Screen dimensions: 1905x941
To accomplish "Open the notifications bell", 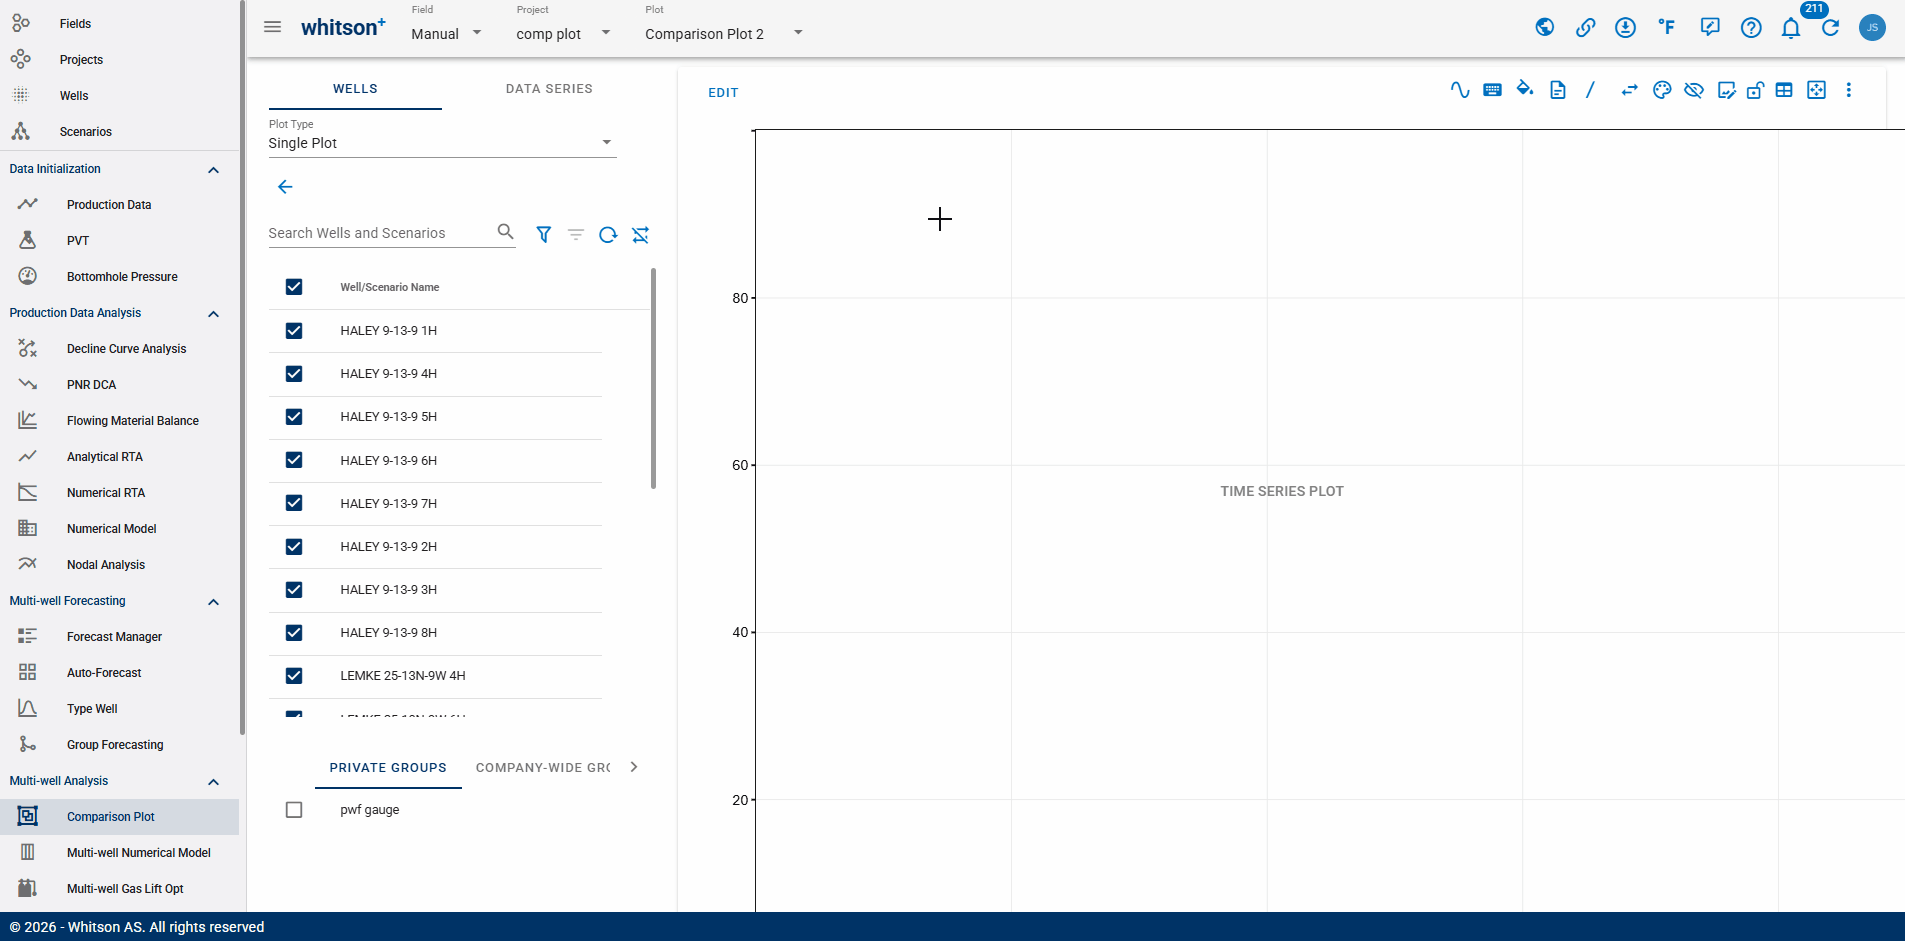I will tap(1791, 28).
